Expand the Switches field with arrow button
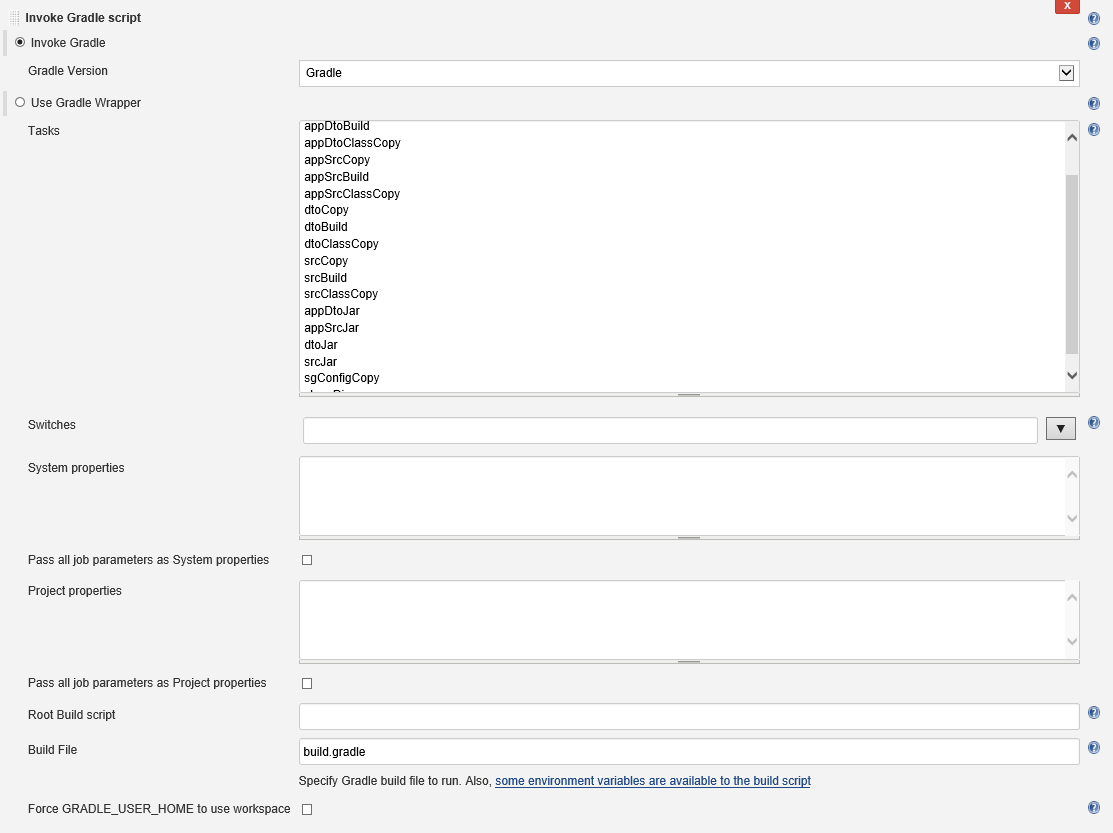The height and width of the screenshot is (833, 1113). (1060, 429)
